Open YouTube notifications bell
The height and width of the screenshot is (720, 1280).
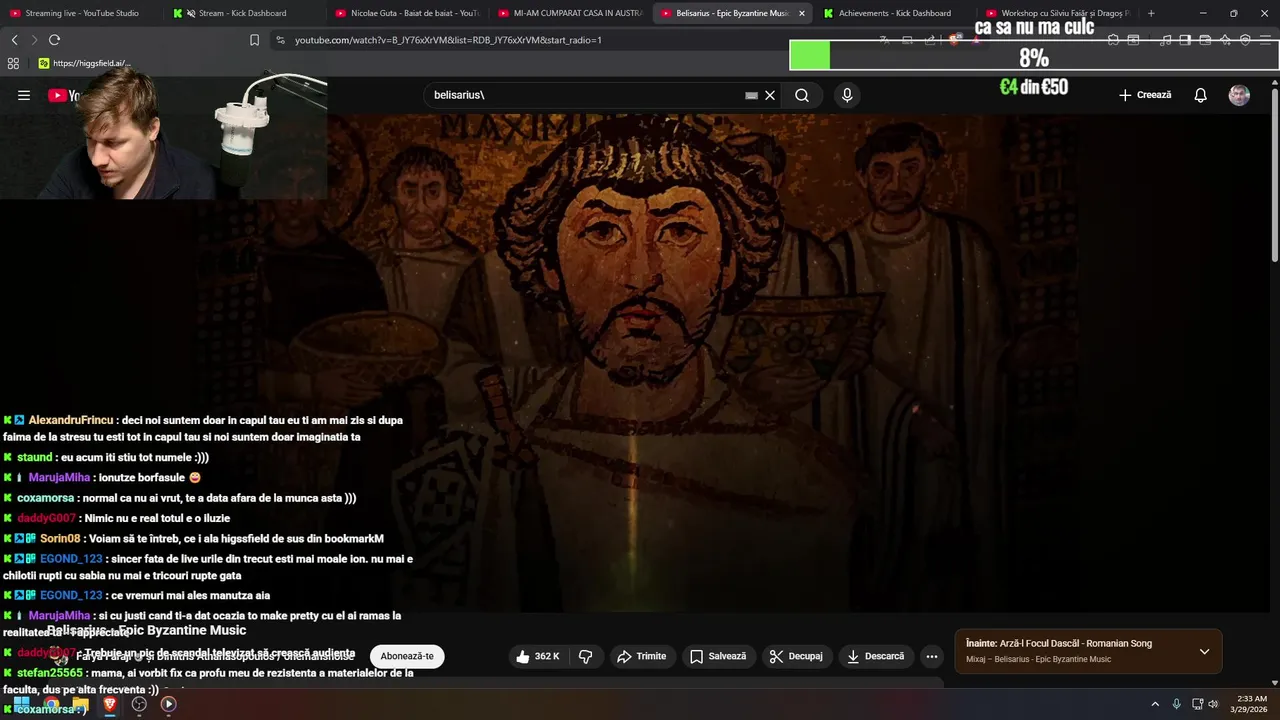tap(1200, 95)
